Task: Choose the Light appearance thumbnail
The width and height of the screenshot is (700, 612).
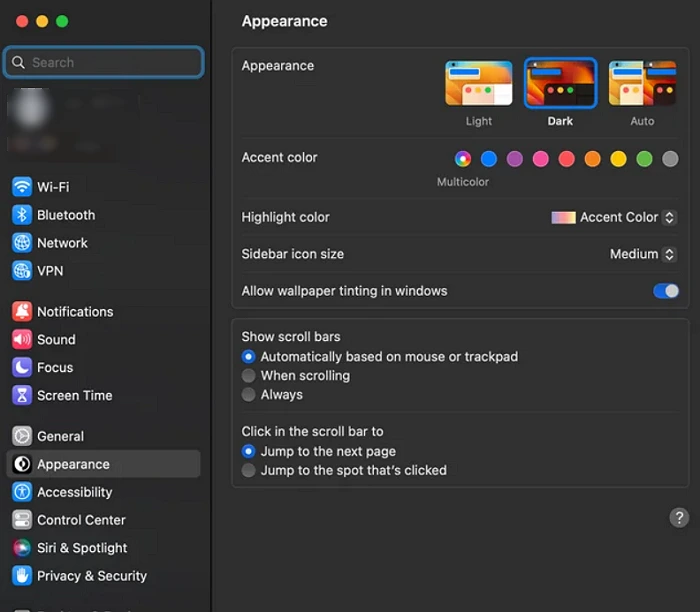Action: tap(479, 83)
